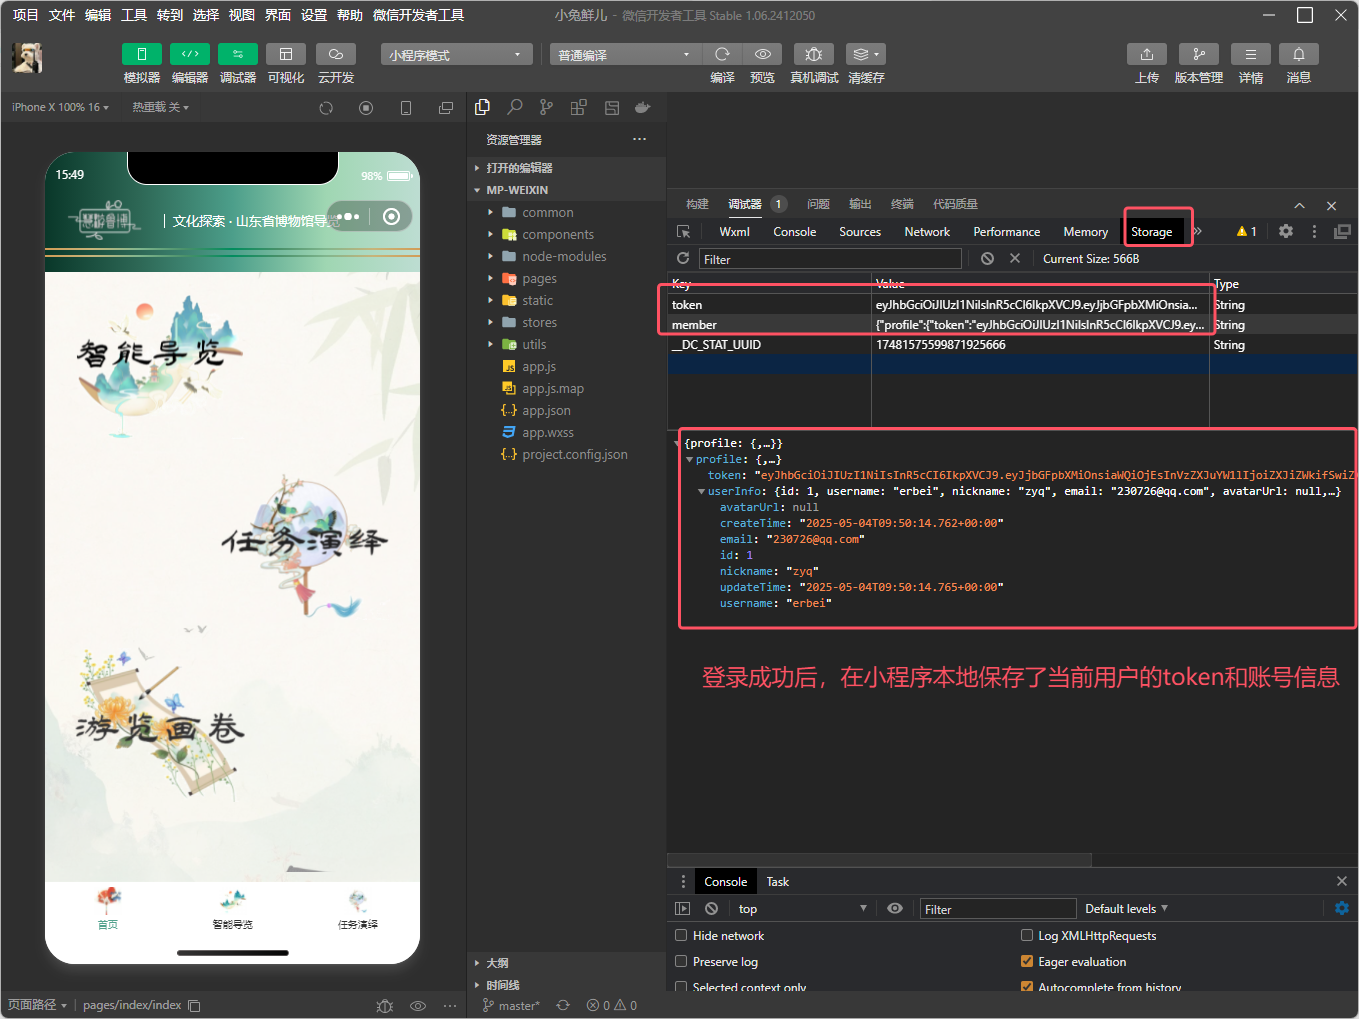This screenshot has height=1019, width=1359.
Task: Open the project.config.json file
Action: (x=575, y=454)
